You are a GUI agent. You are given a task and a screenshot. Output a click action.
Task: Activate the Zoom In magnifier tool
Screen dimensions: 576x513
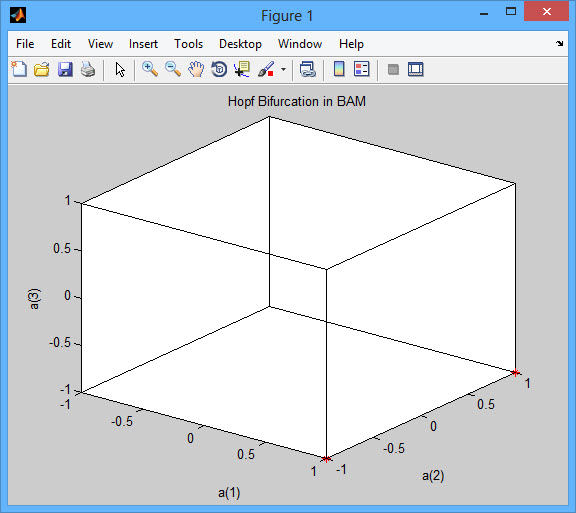pos(150,69)
